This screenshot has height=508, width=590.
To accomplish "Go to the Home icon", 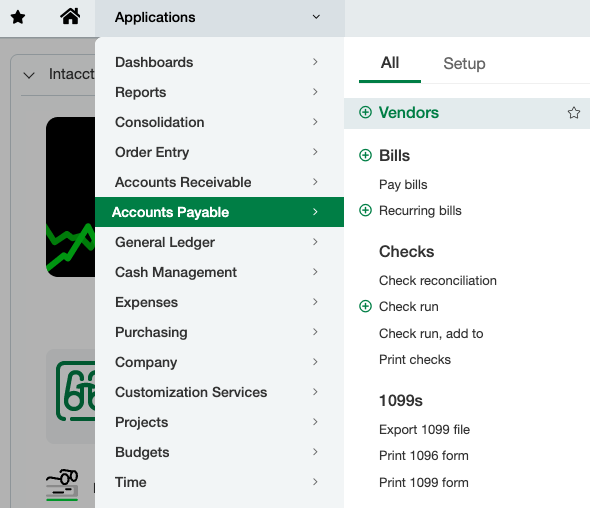I will coord(70,17).
